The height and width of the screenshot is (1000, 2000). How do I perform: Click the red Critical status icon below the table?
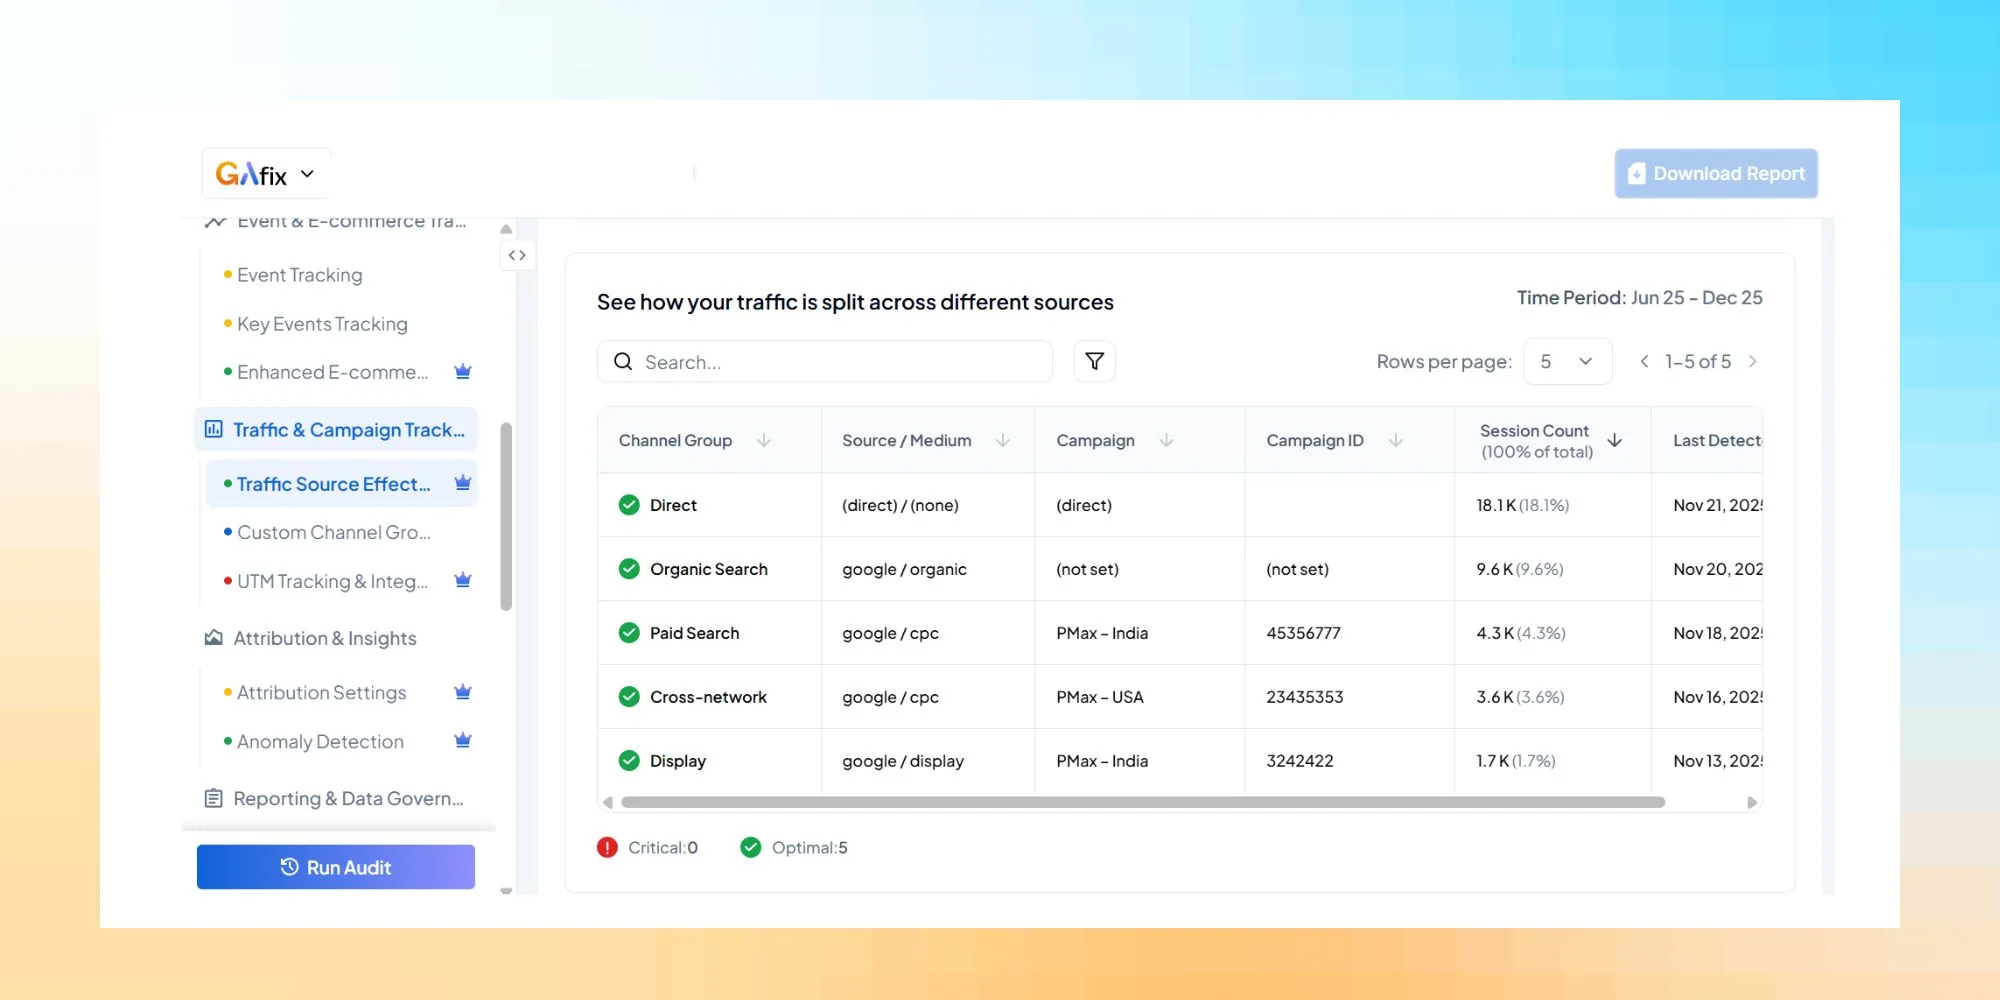point(606,847)
